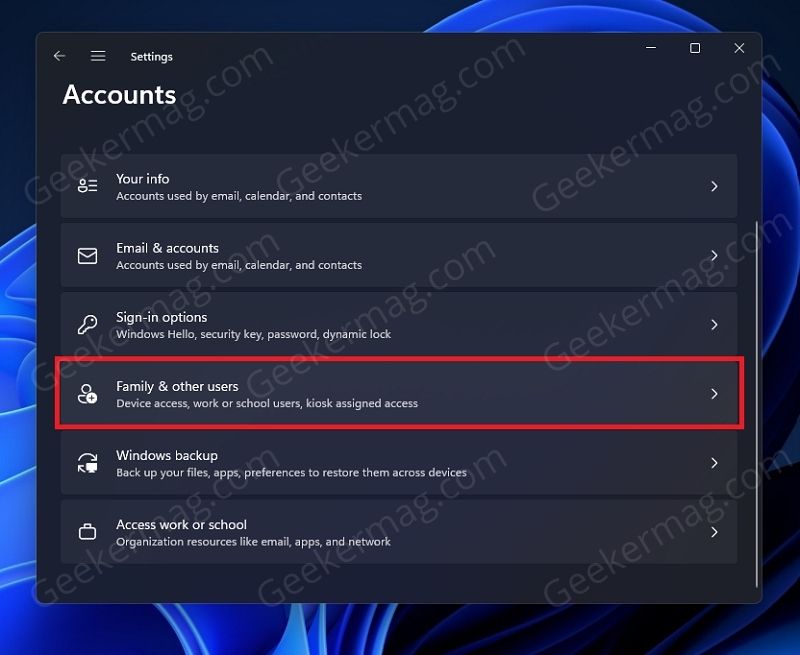Click the Your info person icon

(x=87, y=186)
